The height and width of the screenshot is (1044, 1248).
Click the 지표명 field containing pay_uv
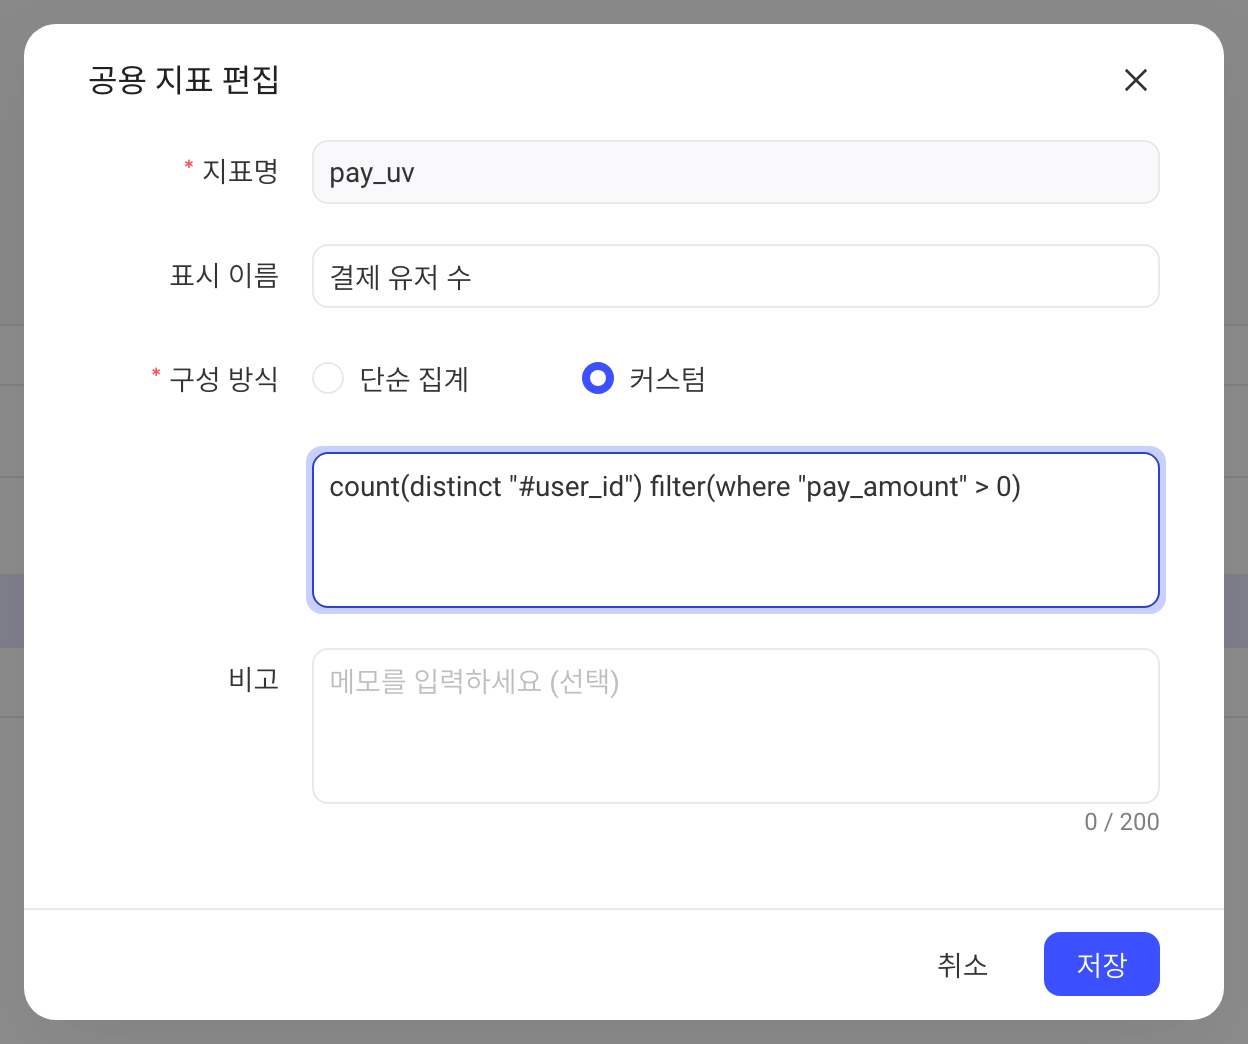click(x=736, y=172)
